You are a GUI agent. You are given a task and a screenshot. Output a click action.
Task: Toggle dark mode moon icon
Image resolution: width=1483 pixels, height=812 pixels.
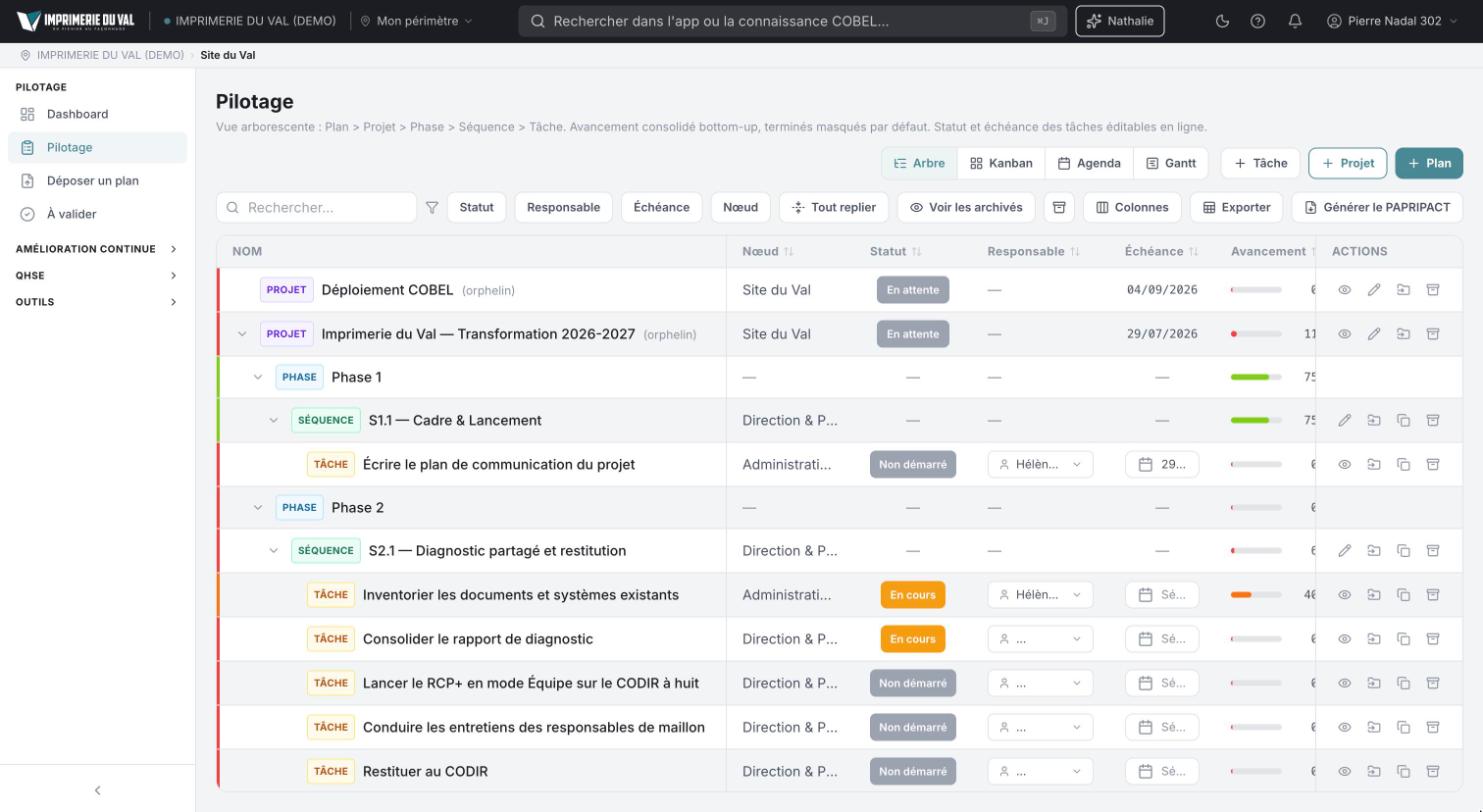1222,21
